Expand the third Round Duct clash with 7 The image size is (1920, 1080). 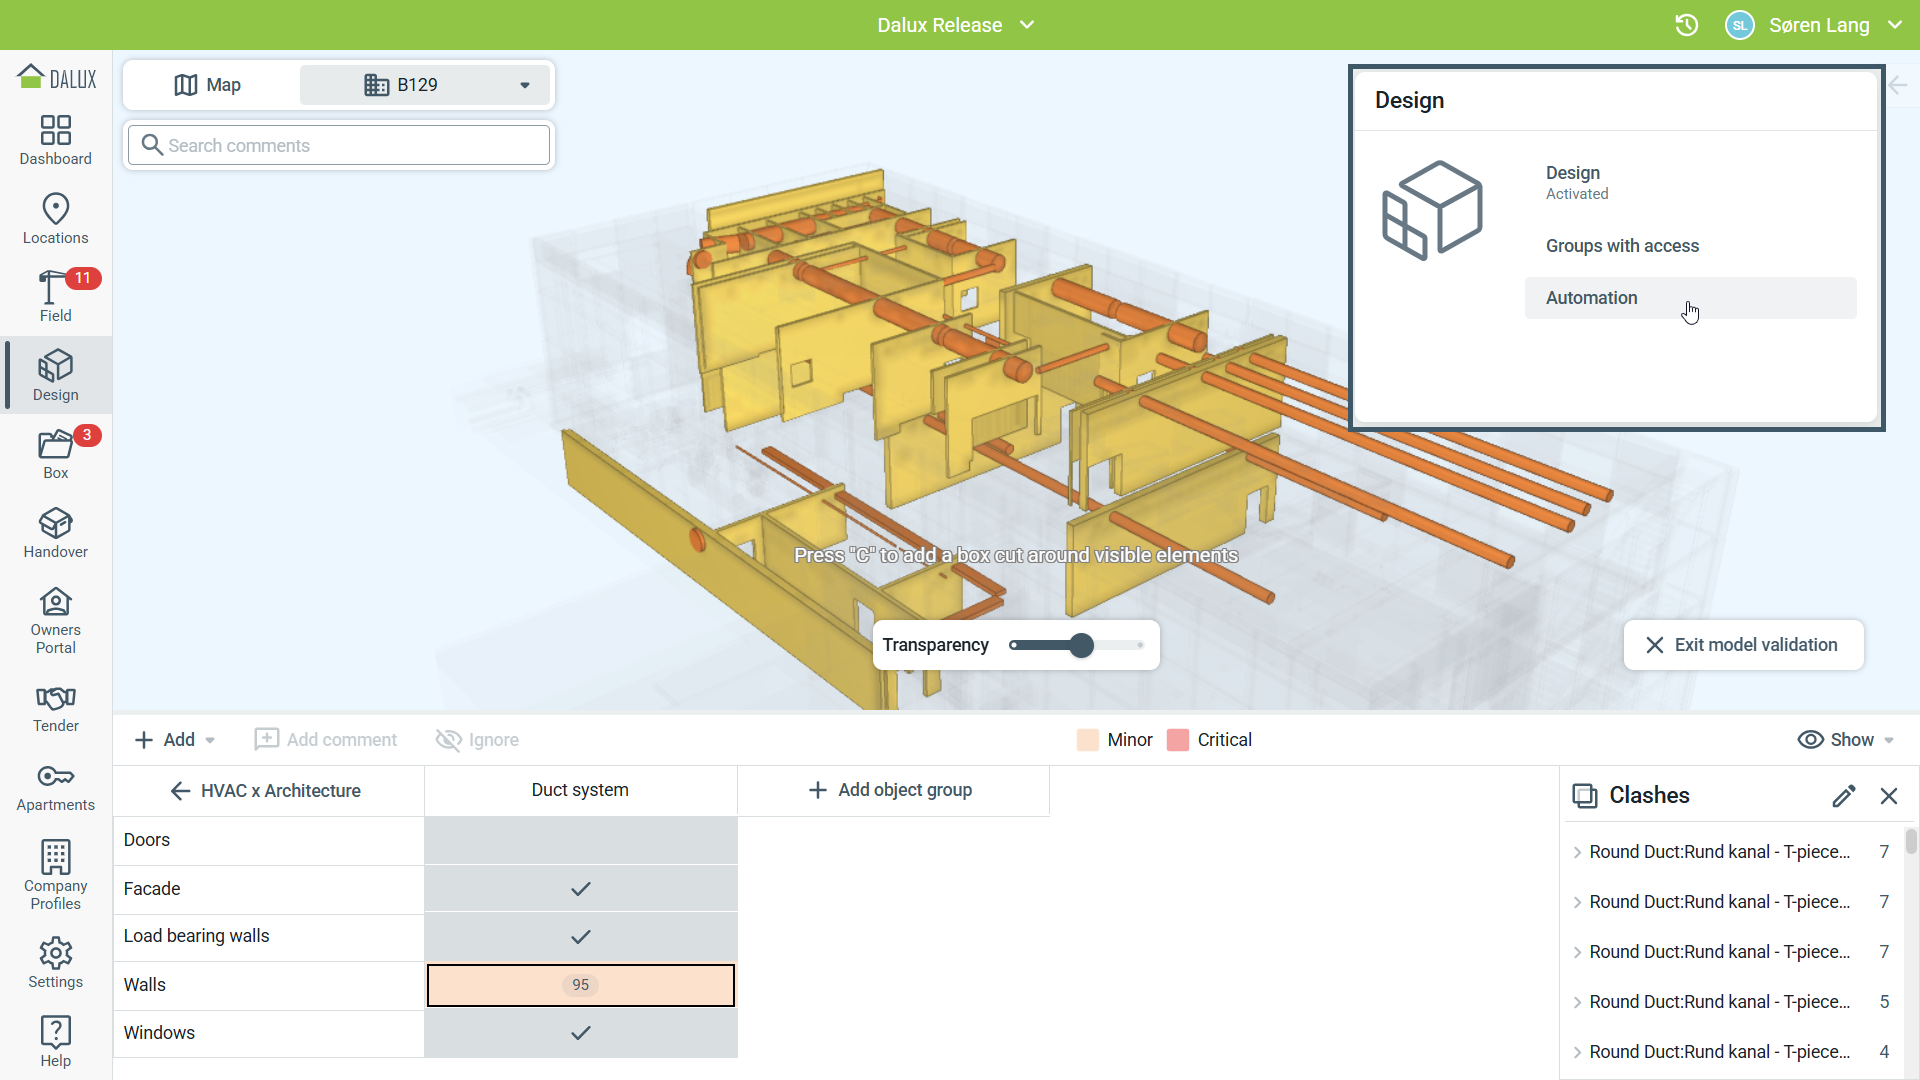pos(1577,952)
